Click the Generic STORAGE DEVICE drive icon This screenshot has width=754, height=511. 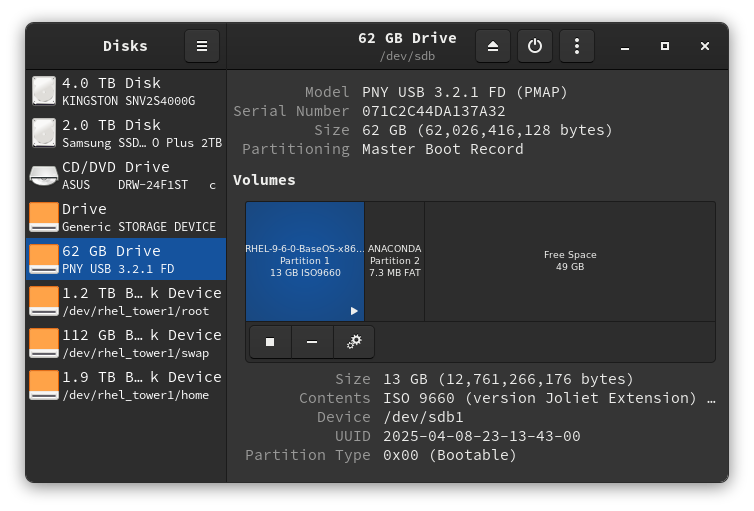44,217
